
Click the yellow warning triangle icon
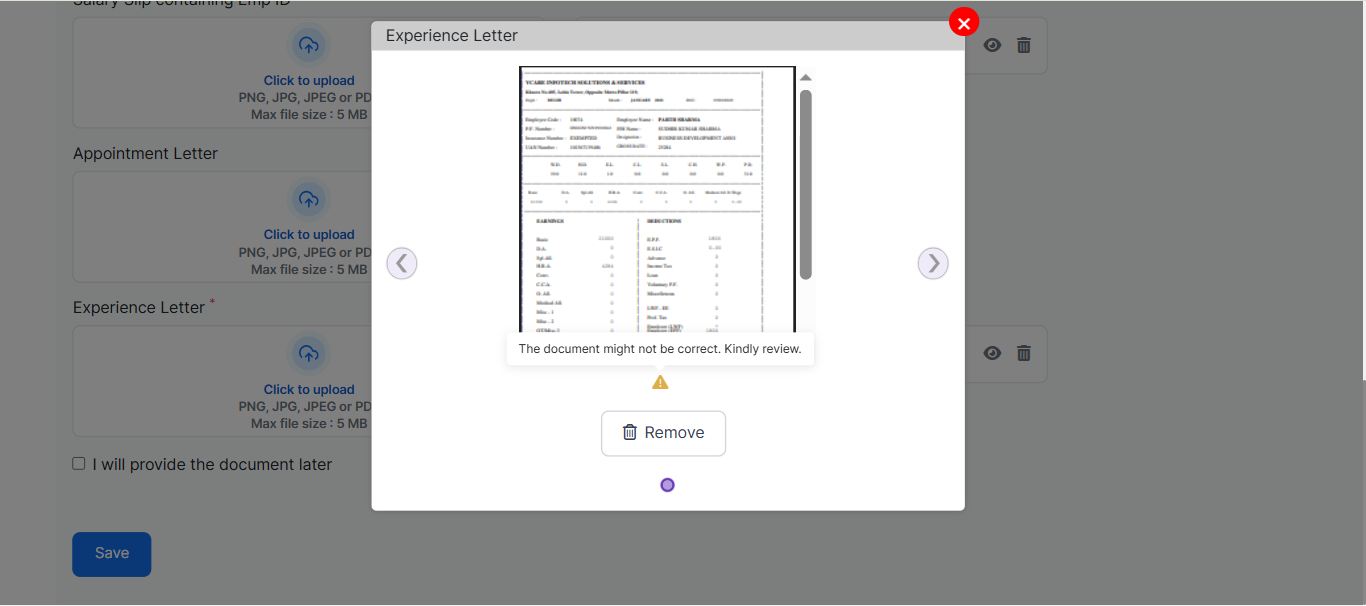660,383
